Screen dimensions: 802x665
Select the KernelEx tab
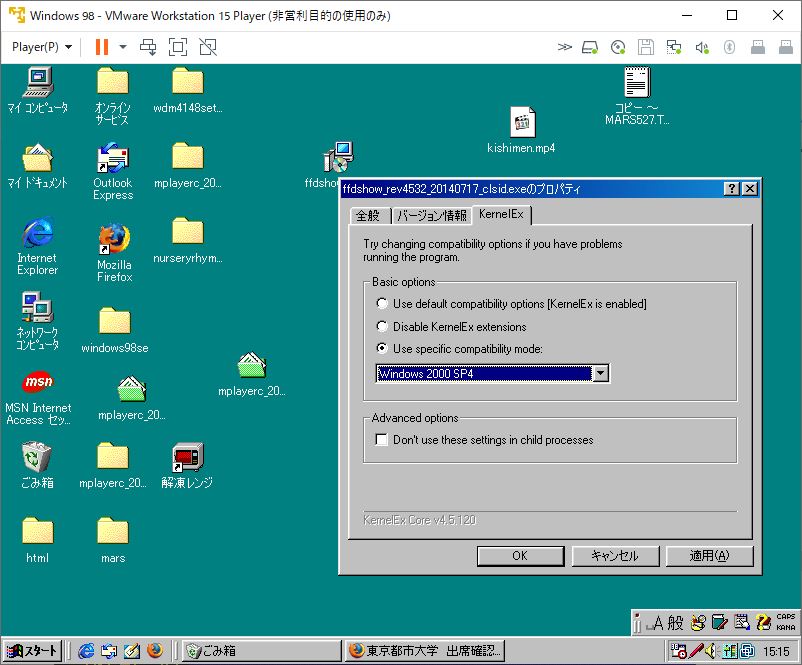pyautogui.click(x=501, y=214)
